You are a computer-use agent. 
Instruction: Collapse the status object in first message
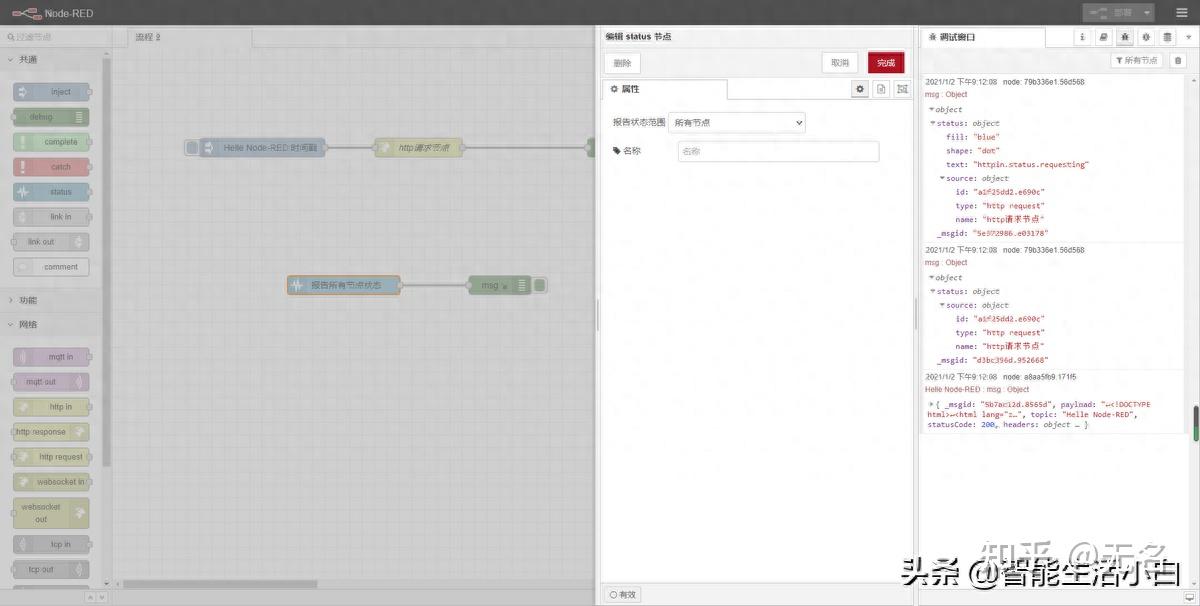pyautogui.click(x=933, y=123)
